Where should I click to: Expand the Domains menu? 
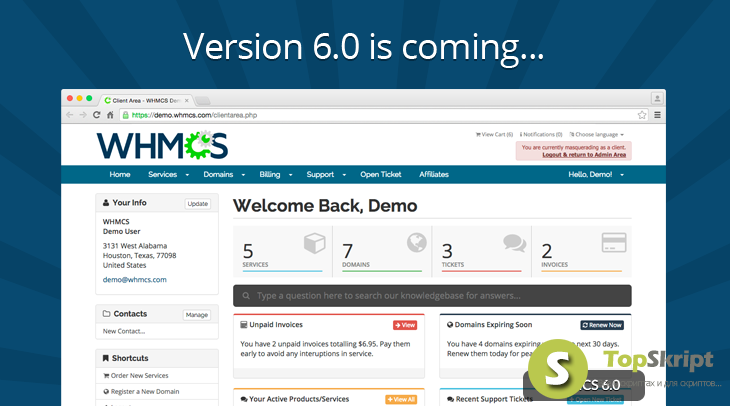(x=224, y=175)
